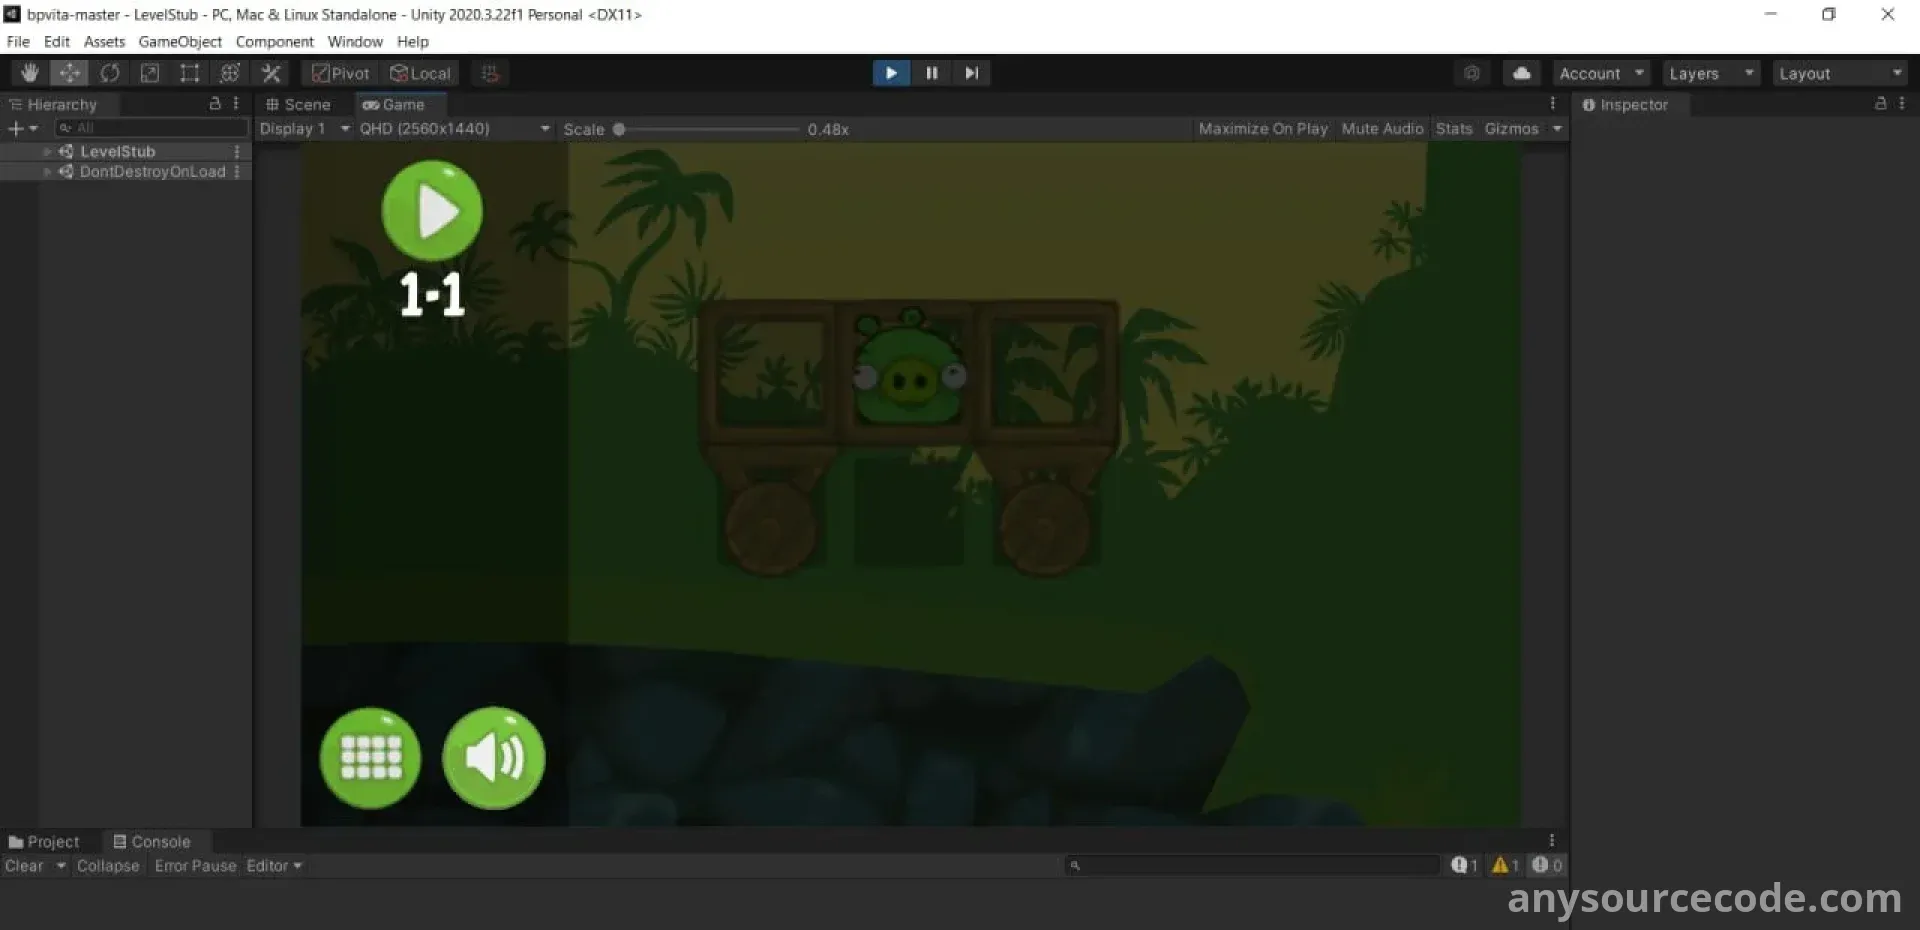Toggle Mute Audio in Game view

coord(1381,129)
